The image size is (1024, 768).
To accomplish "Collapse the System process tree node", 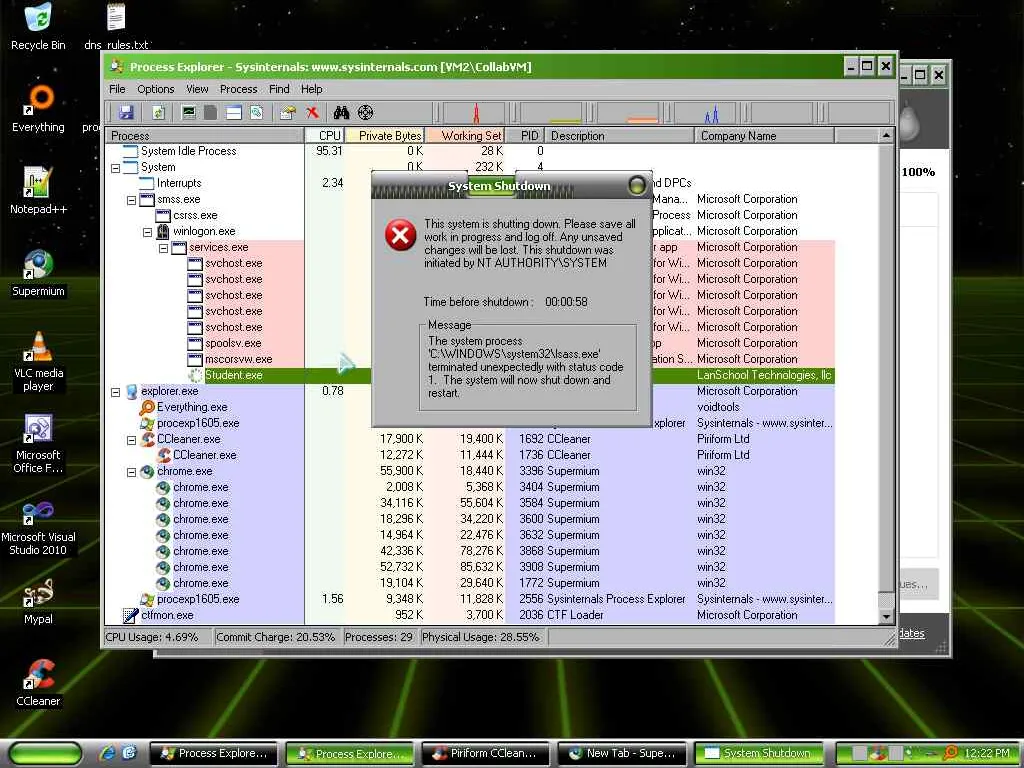I will [x=116, y=168].
